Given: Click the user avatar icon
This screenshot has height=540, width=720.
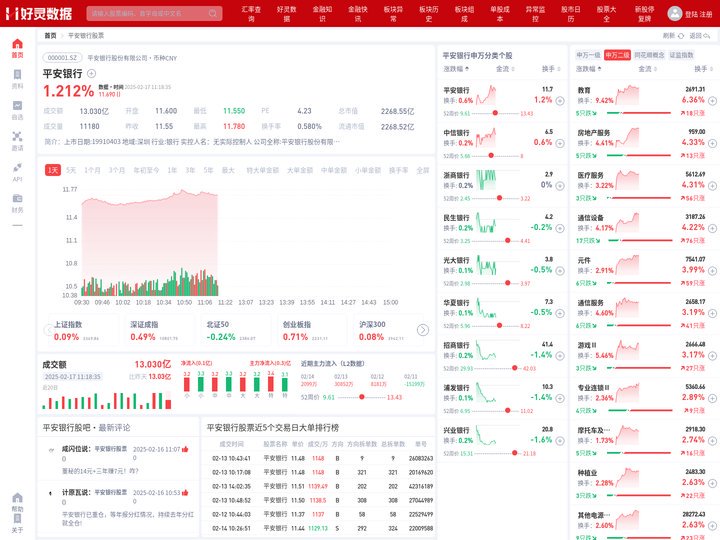Looking at the screenshot, I should (x=675, y=13).
